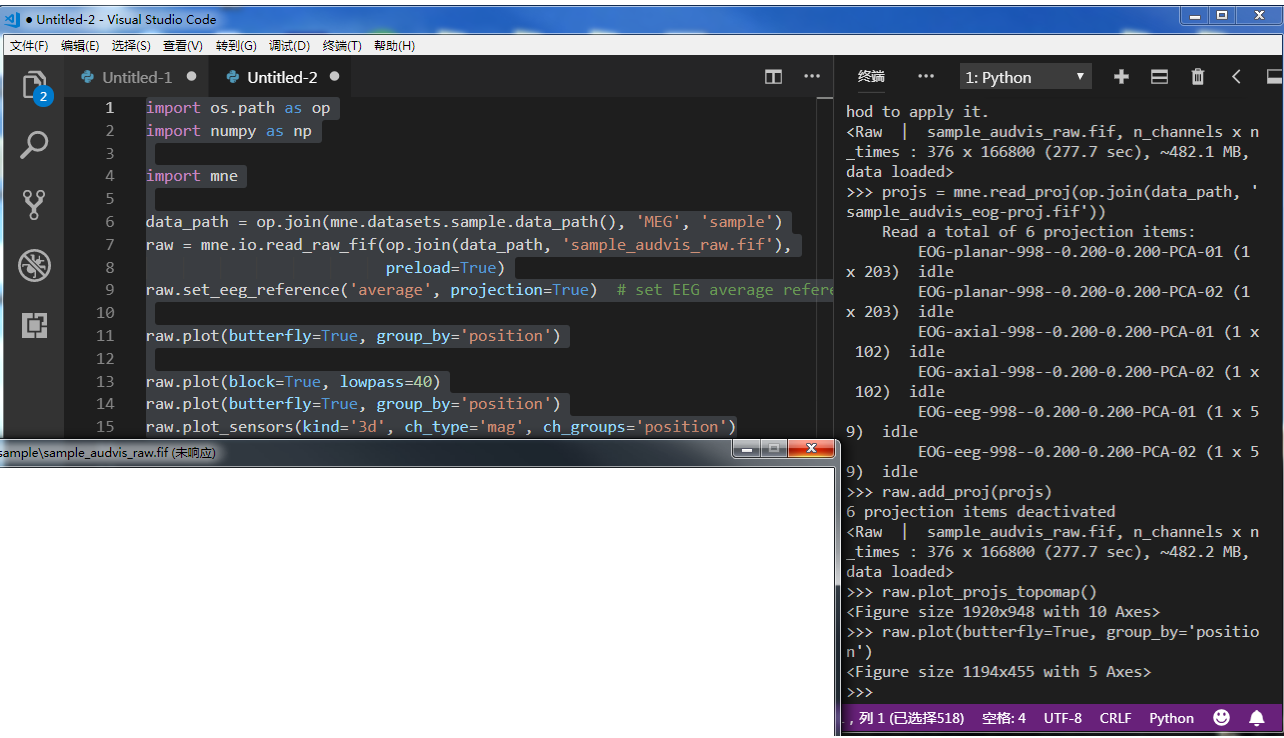Open the terminal panel's ellipsis menu

[x=926, y=77]
